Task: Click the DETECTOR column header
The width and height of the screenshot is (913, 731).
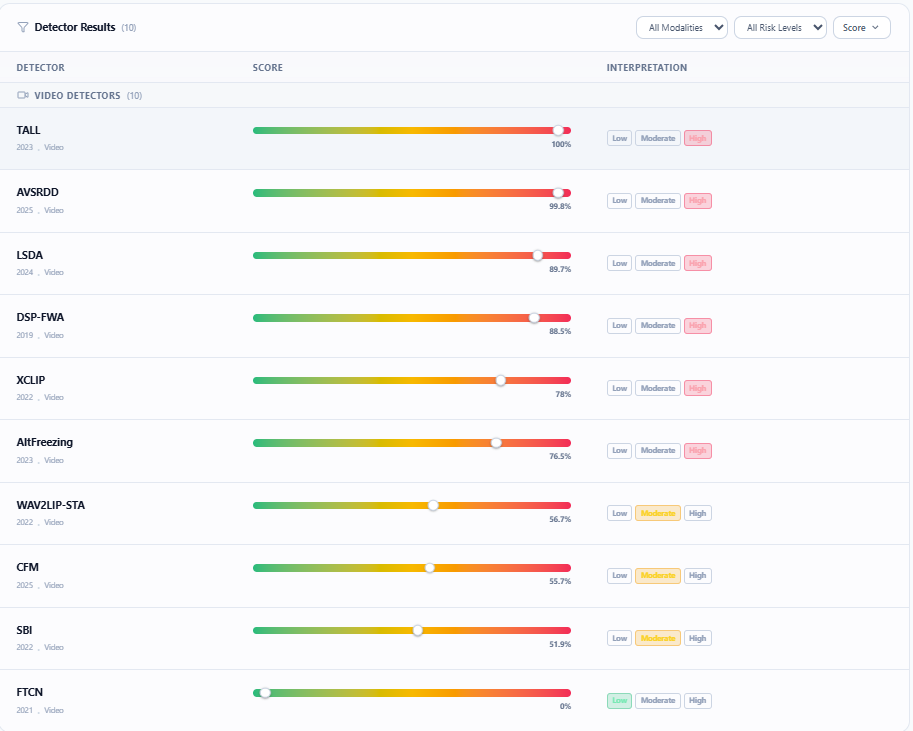Action: [x=41, y=68]
